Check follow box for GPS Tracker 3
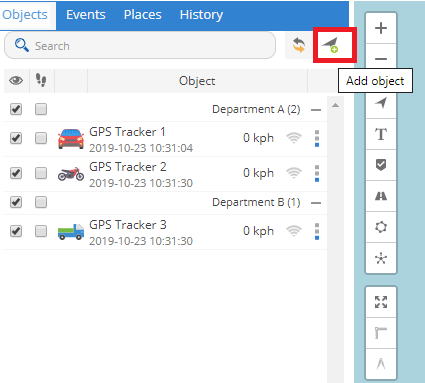Screen dimensions: 425x383 point(41,231)
